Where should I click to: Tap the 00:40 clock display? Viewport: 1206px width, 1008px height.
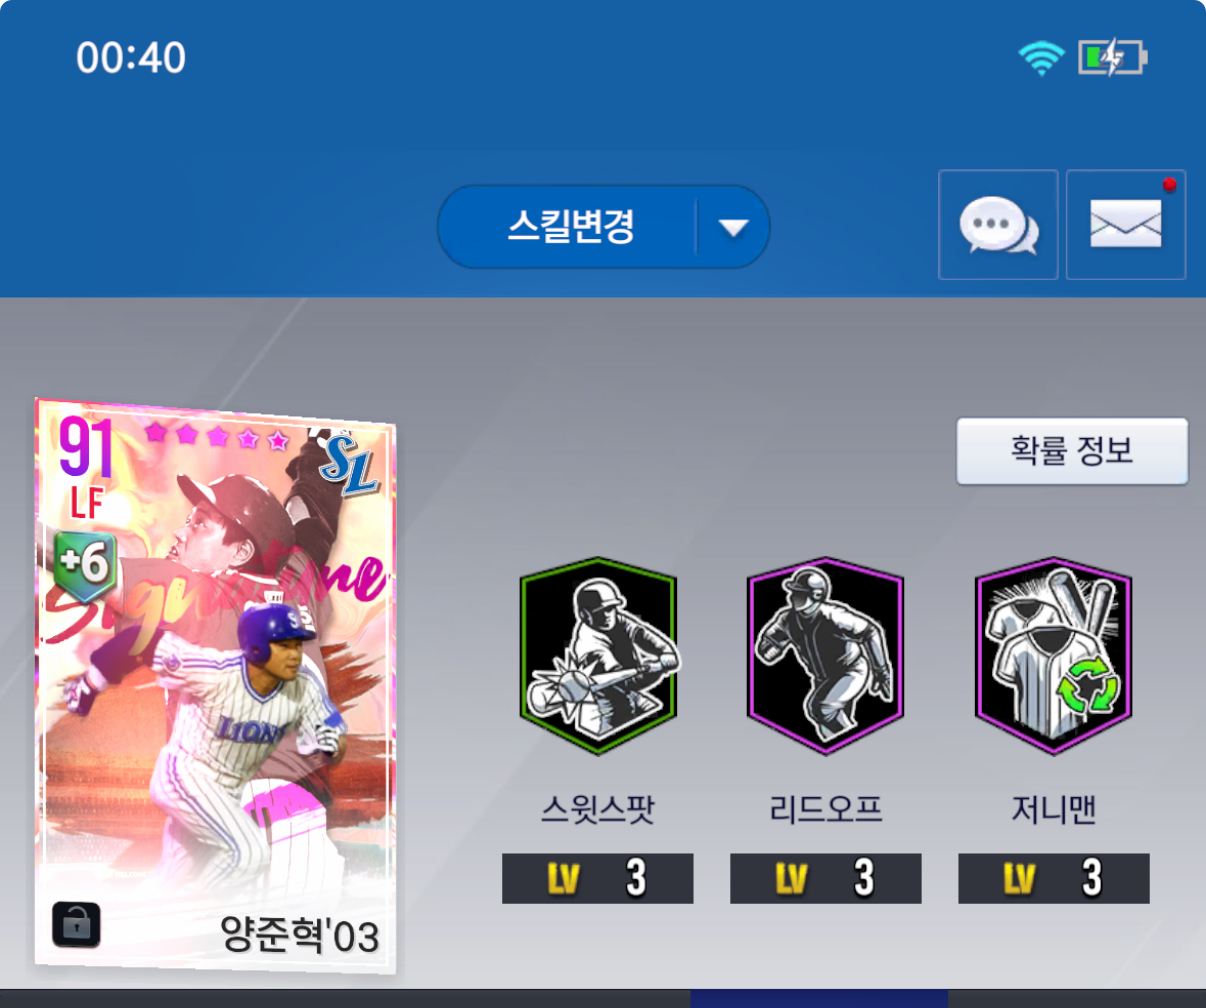coord(131,59)
